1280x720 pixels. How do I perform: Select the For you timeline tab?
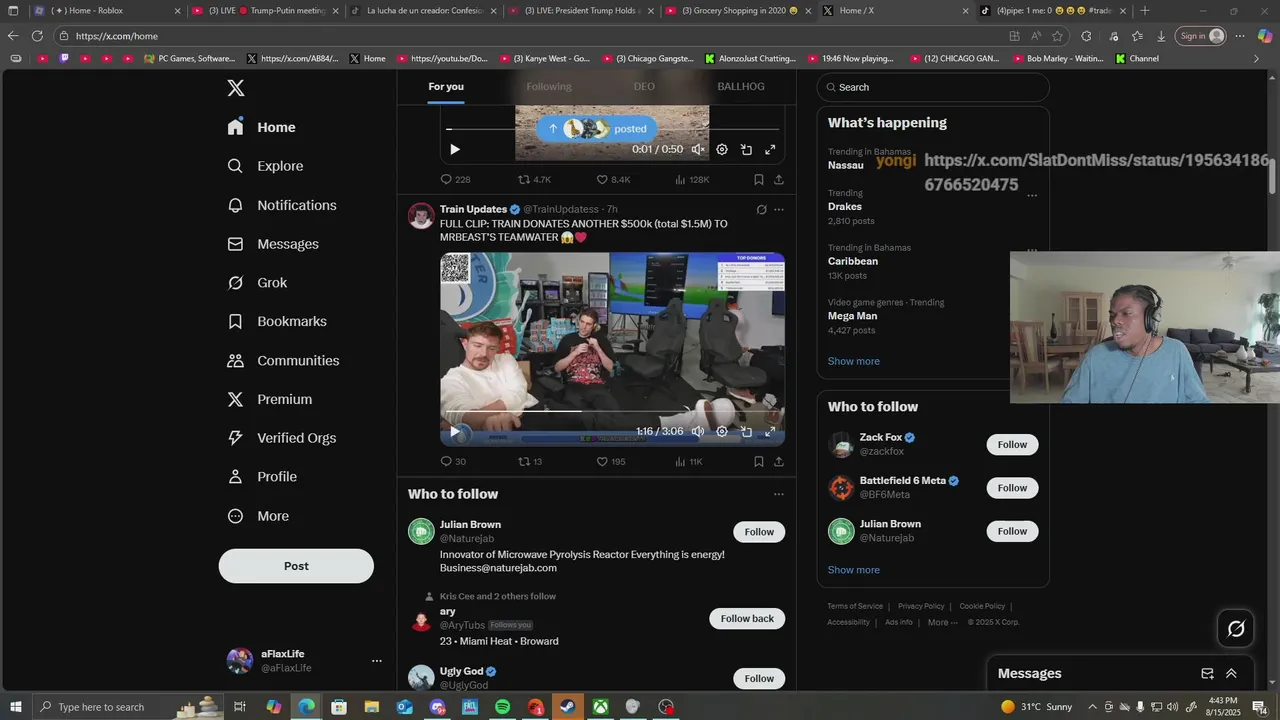(x=446, y=87)
